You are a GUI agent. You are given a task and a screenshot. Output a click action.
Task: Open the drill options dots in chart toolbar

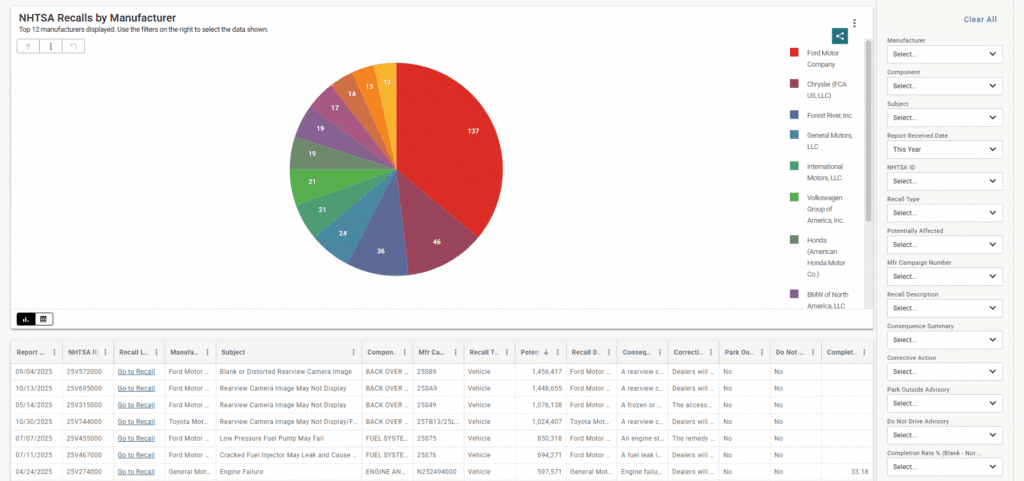[51, 46]
